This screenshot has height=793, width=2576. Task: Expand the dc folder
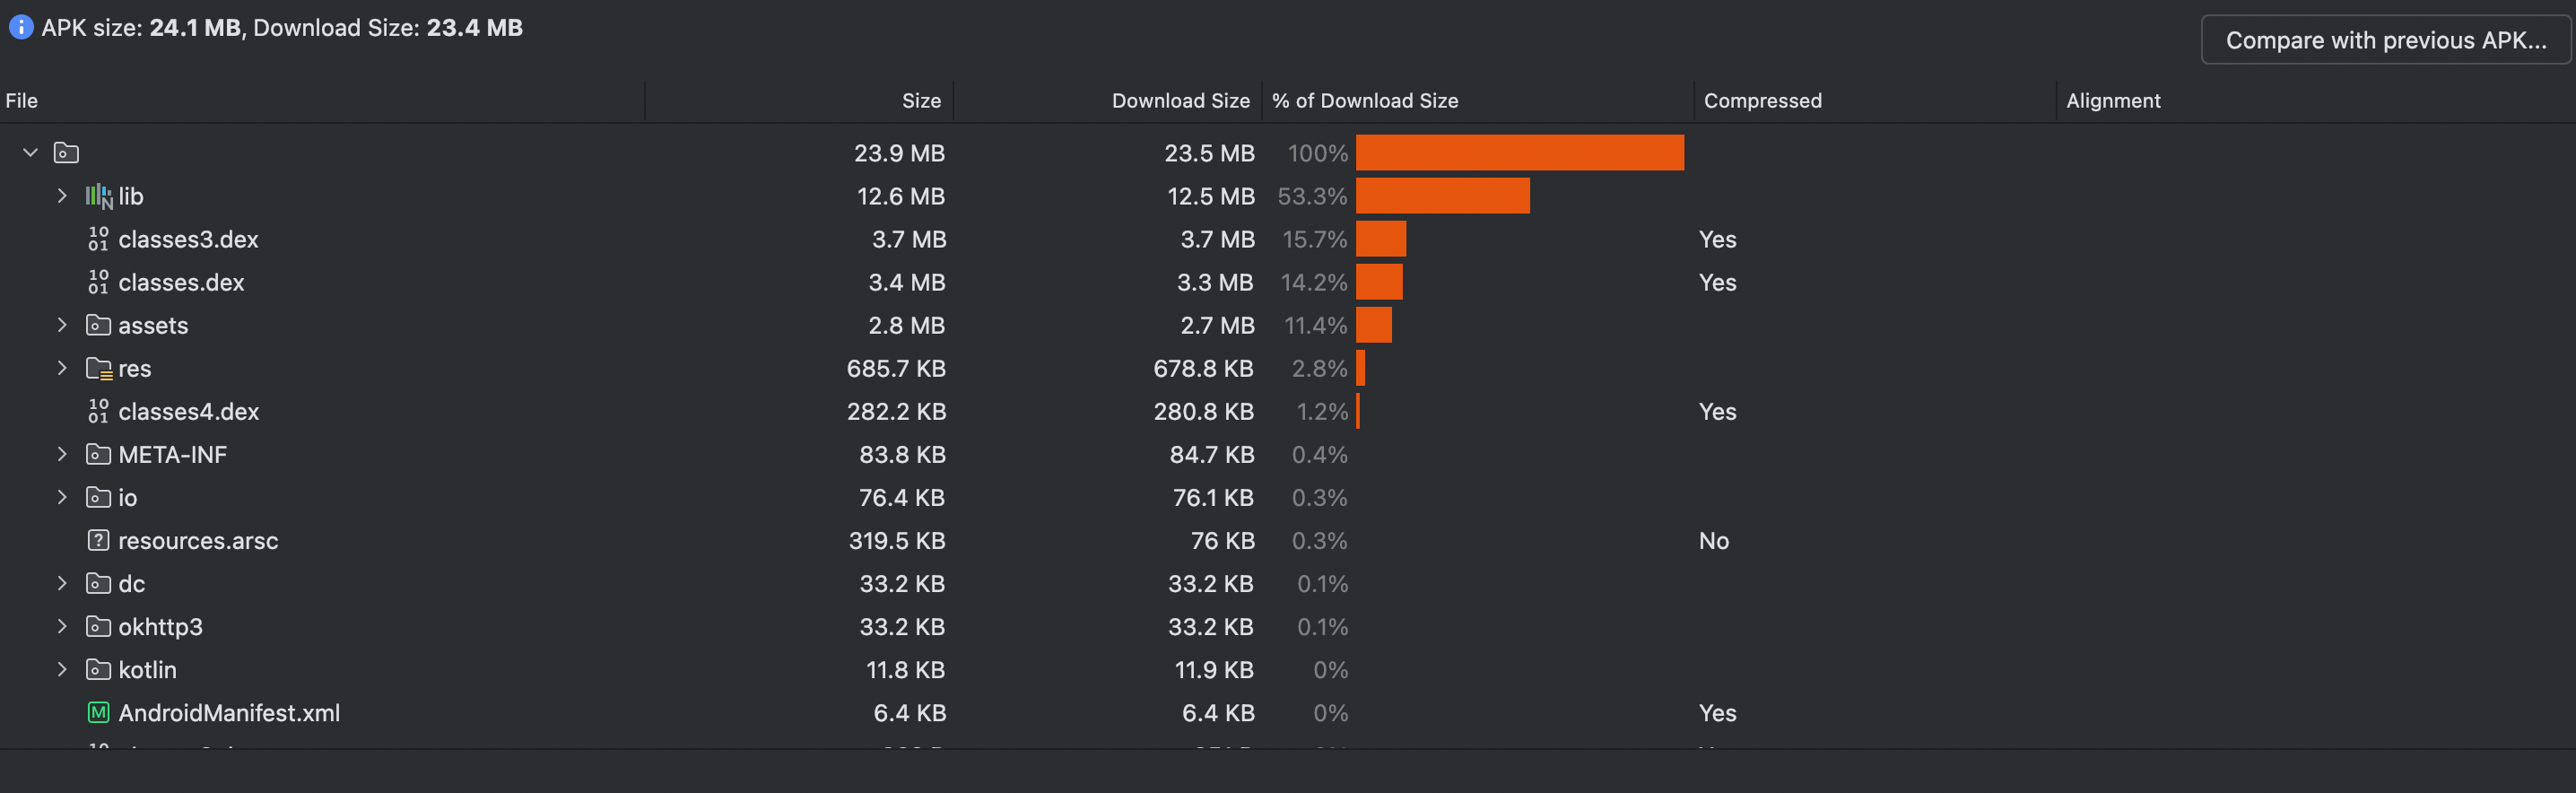(x=62, y=584)
